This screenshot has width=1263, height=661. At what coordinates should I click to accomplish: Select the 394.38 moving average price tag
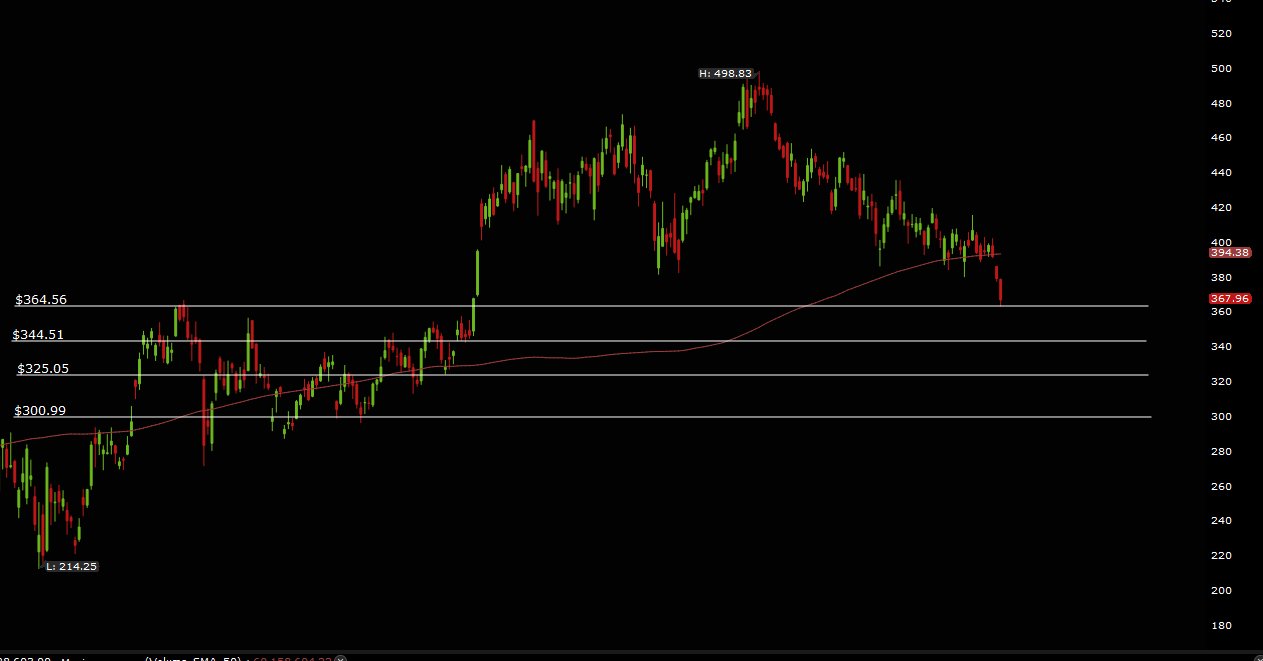pos(1230,253)
